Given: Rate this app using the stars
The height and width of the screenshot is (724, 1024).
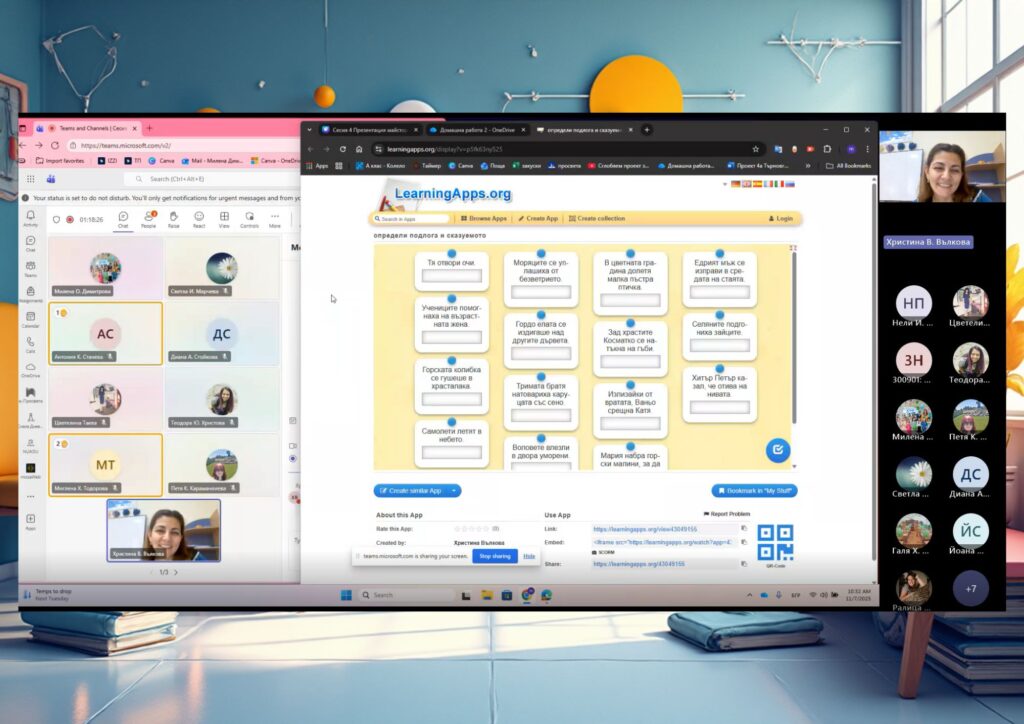Looking at the screenshot, I should pos(470,528).
